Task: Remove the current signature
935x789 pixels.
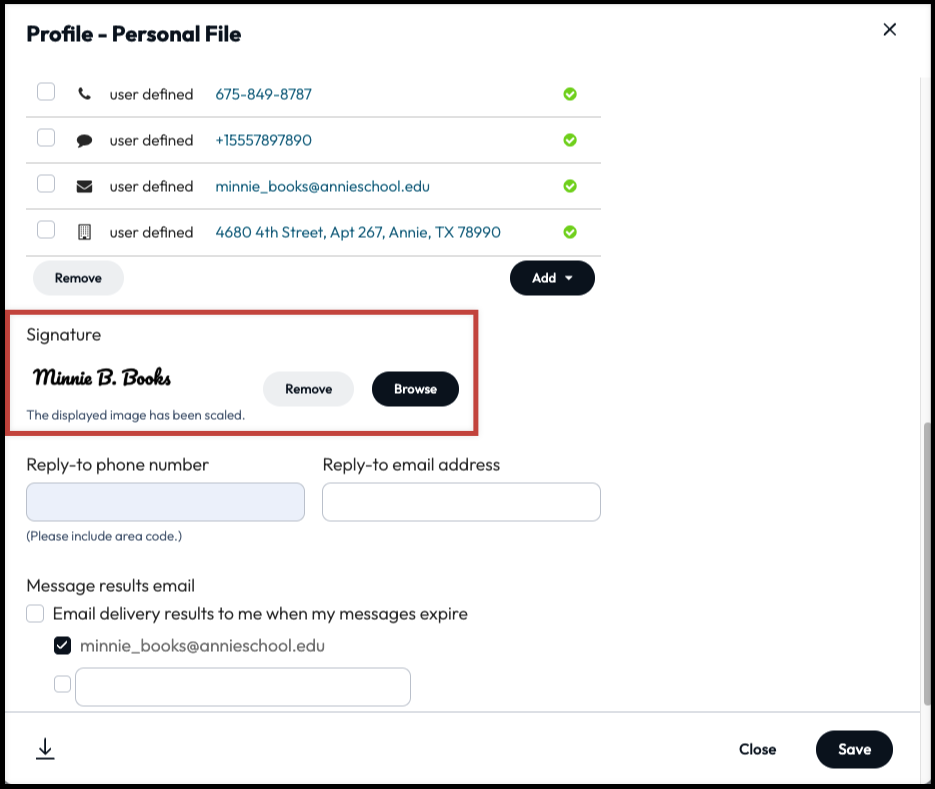Action: coord(308,389)
